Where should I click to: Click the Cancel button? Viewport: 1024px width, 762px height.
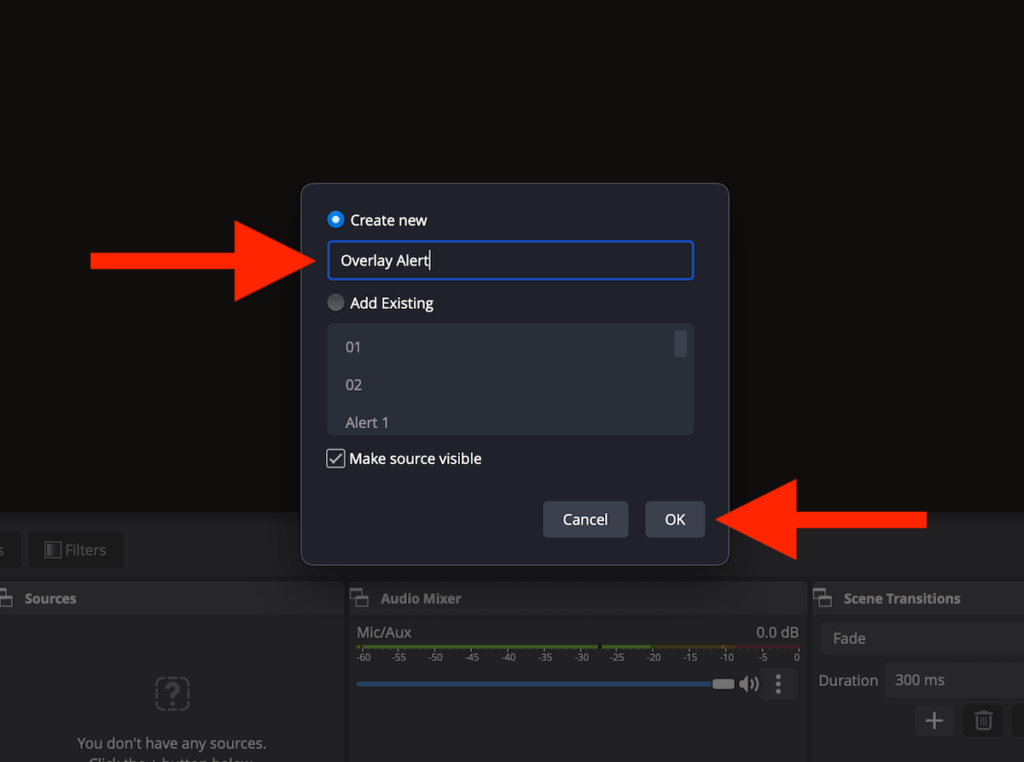pos(585,519)
